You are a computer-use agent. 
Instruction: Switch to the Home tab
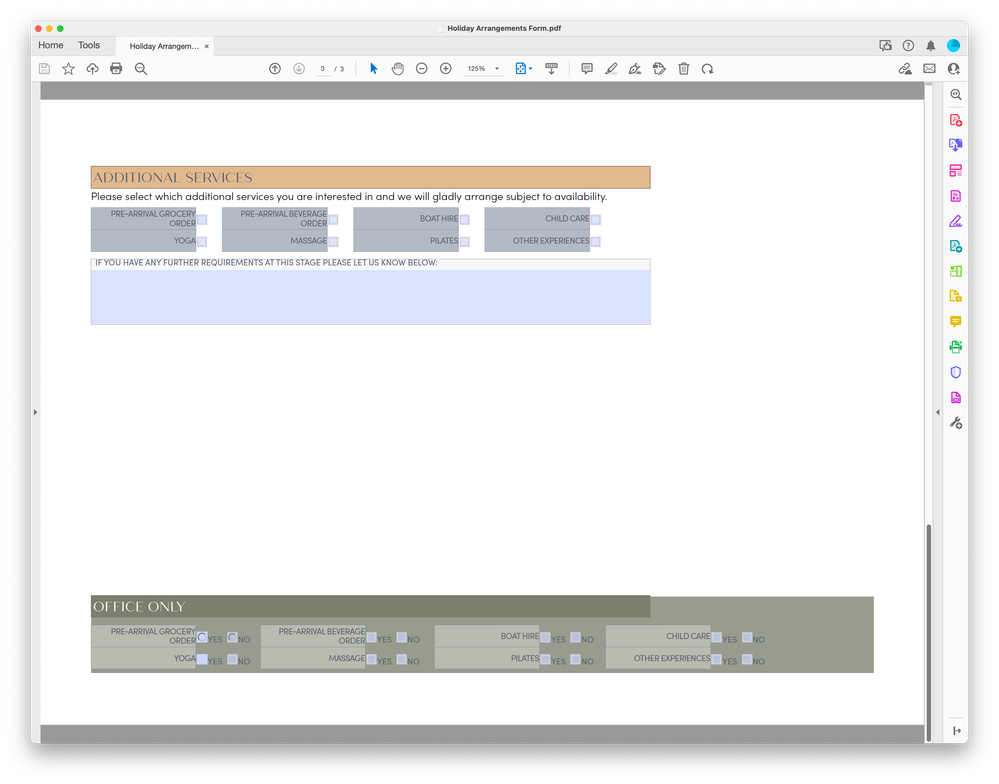coord(50,45)
